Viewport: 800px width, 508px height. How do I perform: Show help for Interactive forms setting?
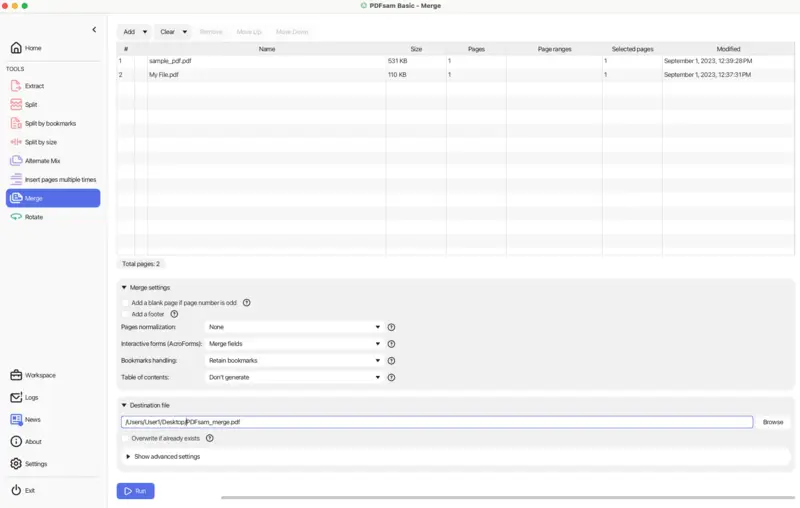click(x=391, y=344)
